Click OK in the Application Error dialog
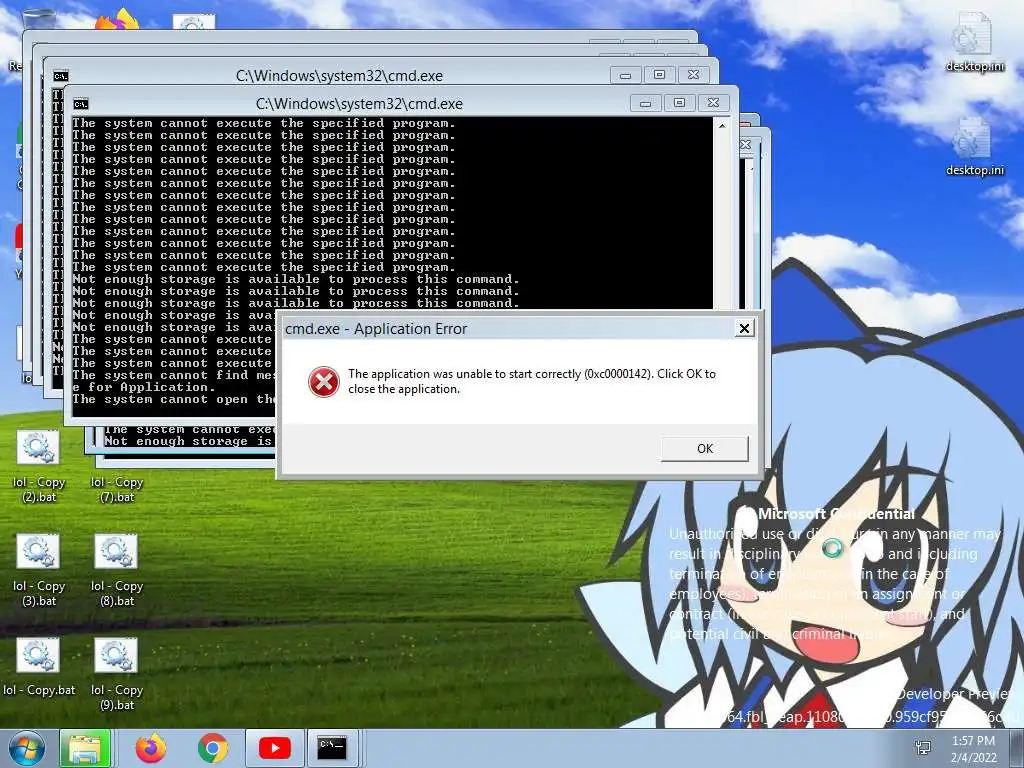This screenshot has width=1024, height=768. 705,449
